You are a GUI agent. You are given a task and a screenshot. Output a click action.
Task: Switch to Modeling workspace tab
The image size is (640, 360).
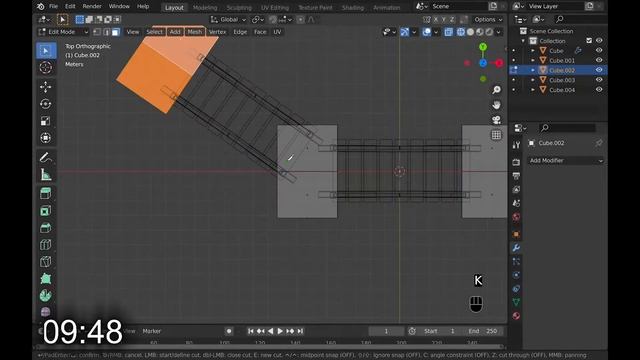205,7
